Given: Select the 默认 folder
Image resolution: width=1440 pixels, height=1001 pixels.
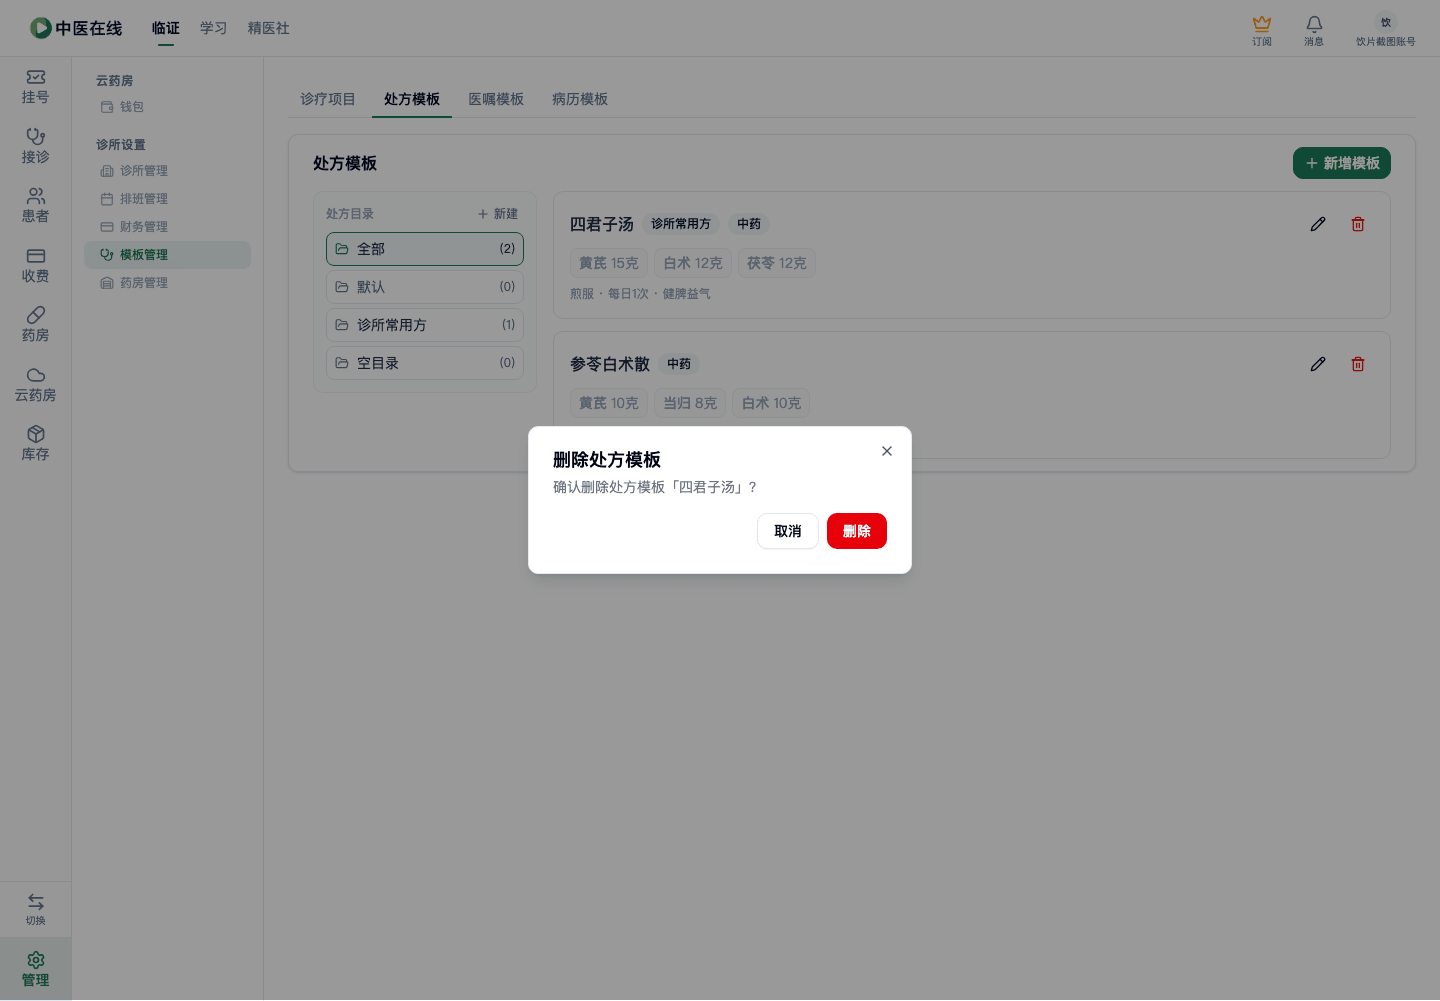Looking at the screenshot, I should tap(425, 287).
